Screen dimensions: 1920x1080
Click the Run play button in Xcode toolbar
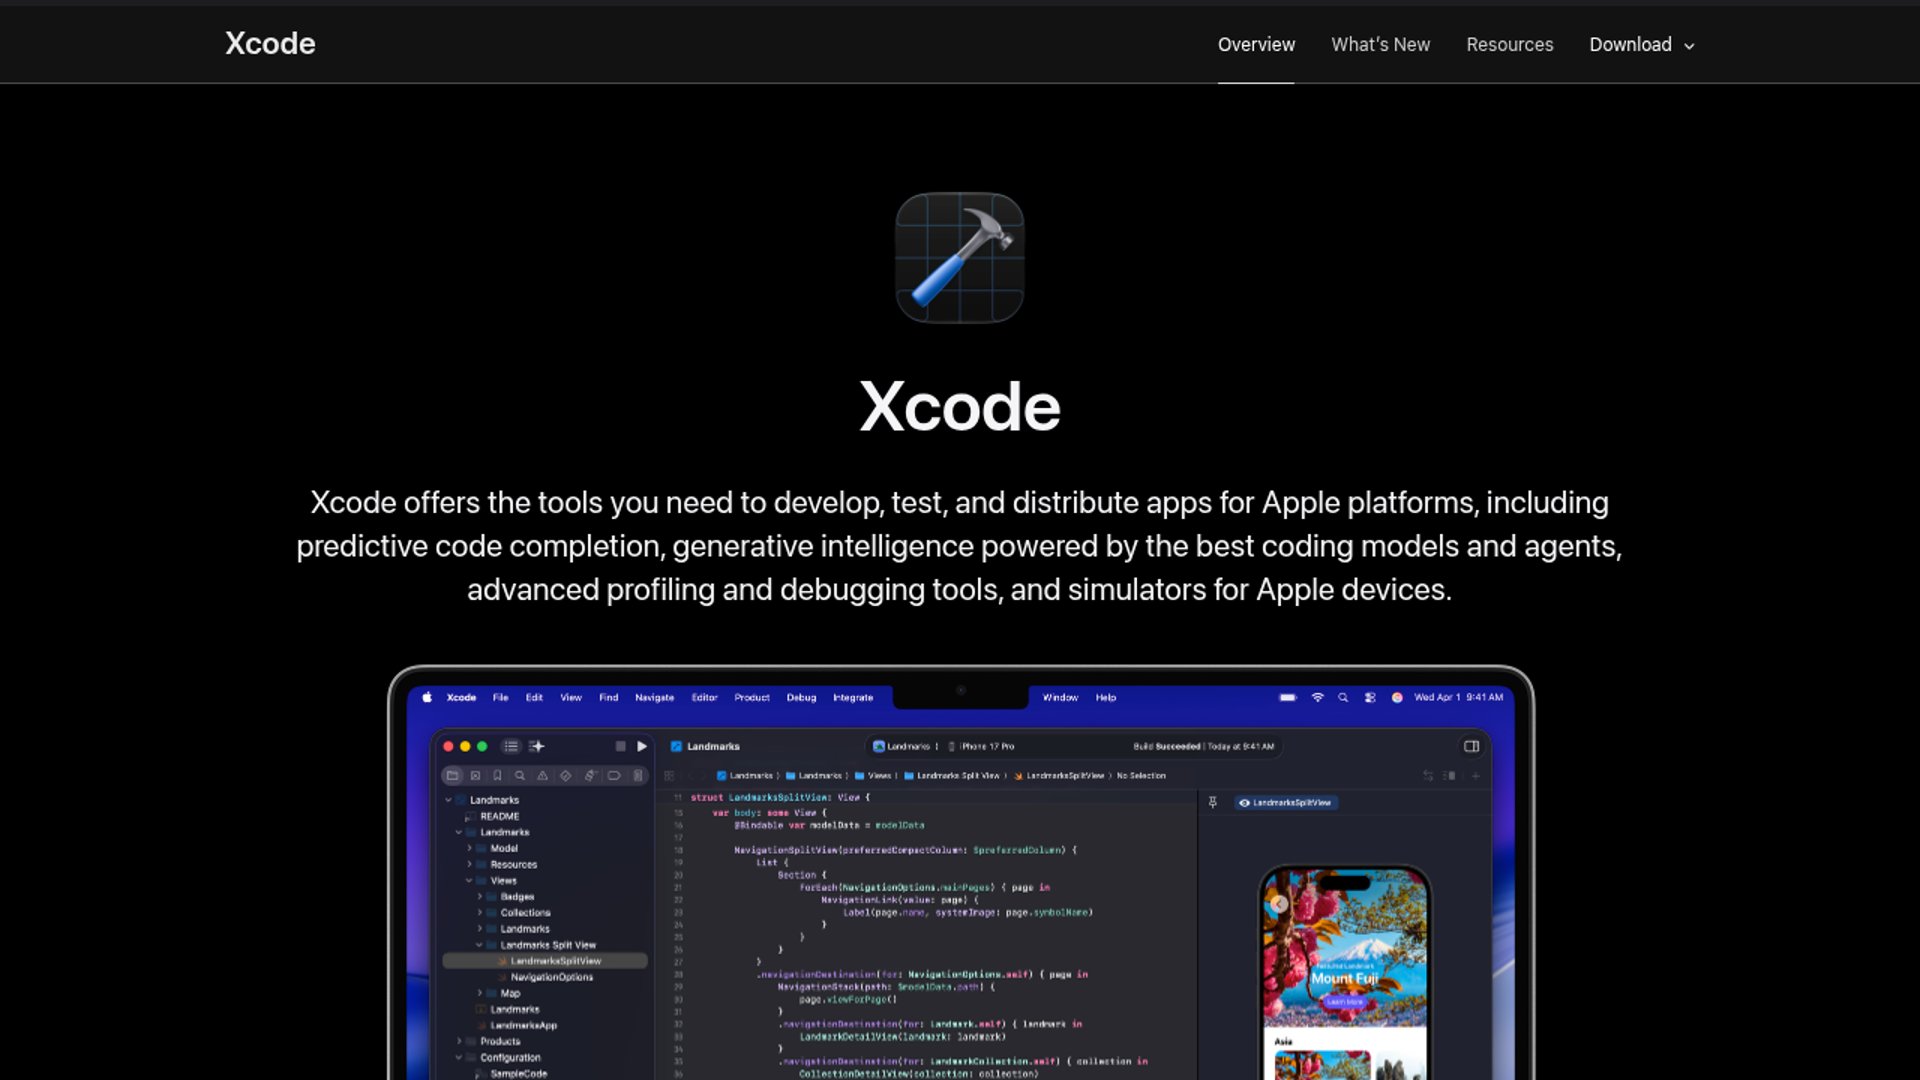coord(642,746)
